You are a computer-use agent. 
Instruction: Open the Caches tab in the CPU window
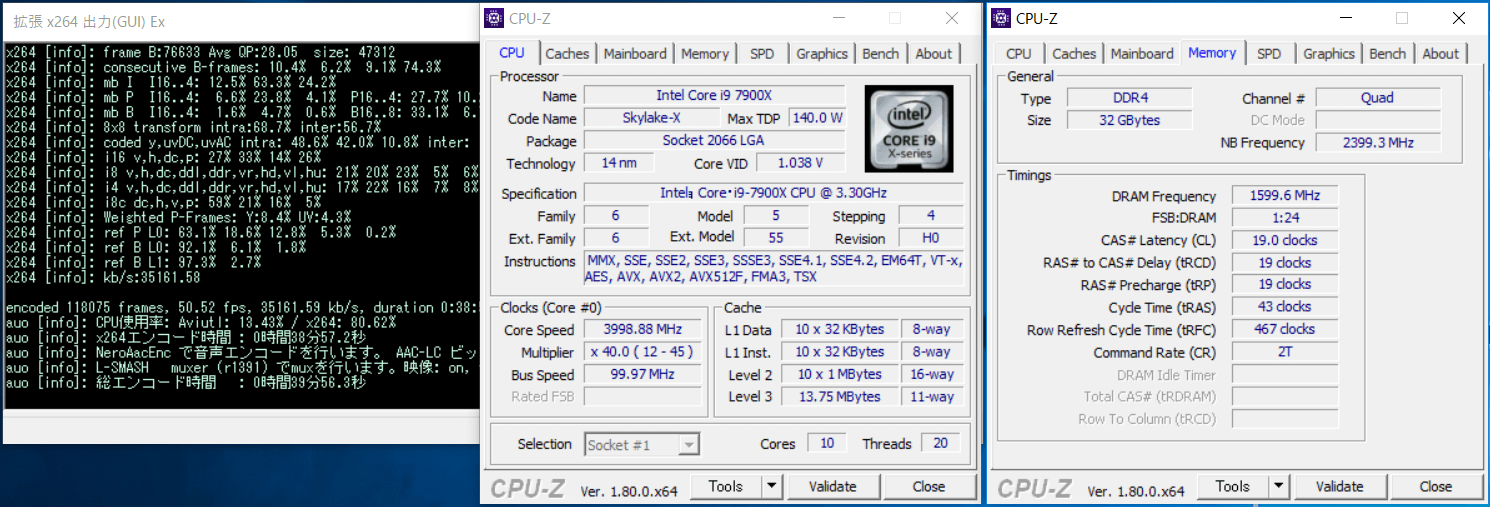pyautogui.click(x=567, y=54)
